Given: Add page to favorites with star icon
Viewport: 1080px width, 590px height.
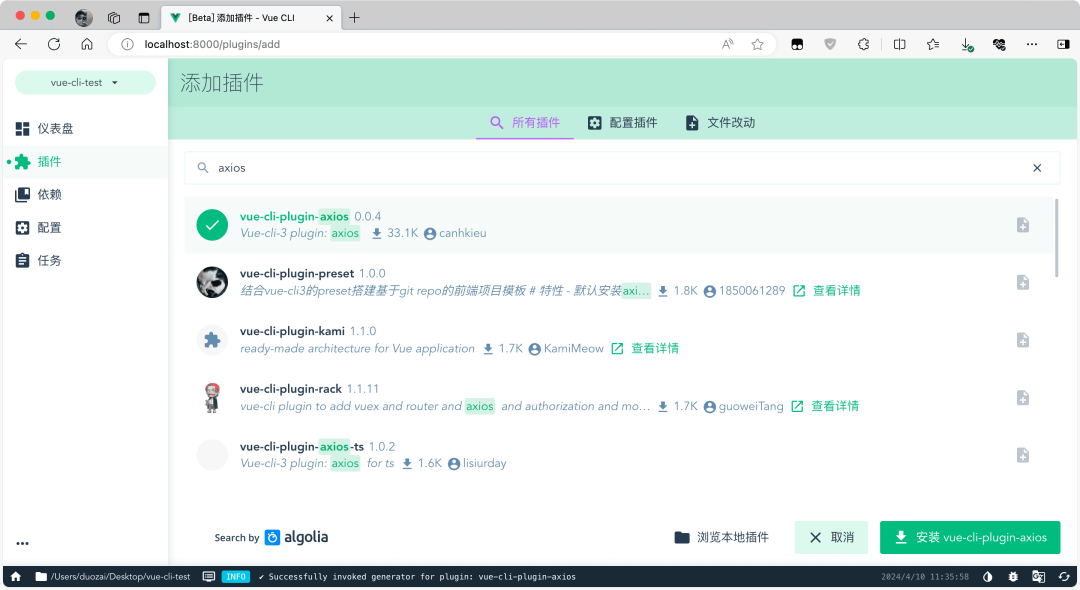Looking at the screenshot, I should pyautogui.click(x=758, y=44).
